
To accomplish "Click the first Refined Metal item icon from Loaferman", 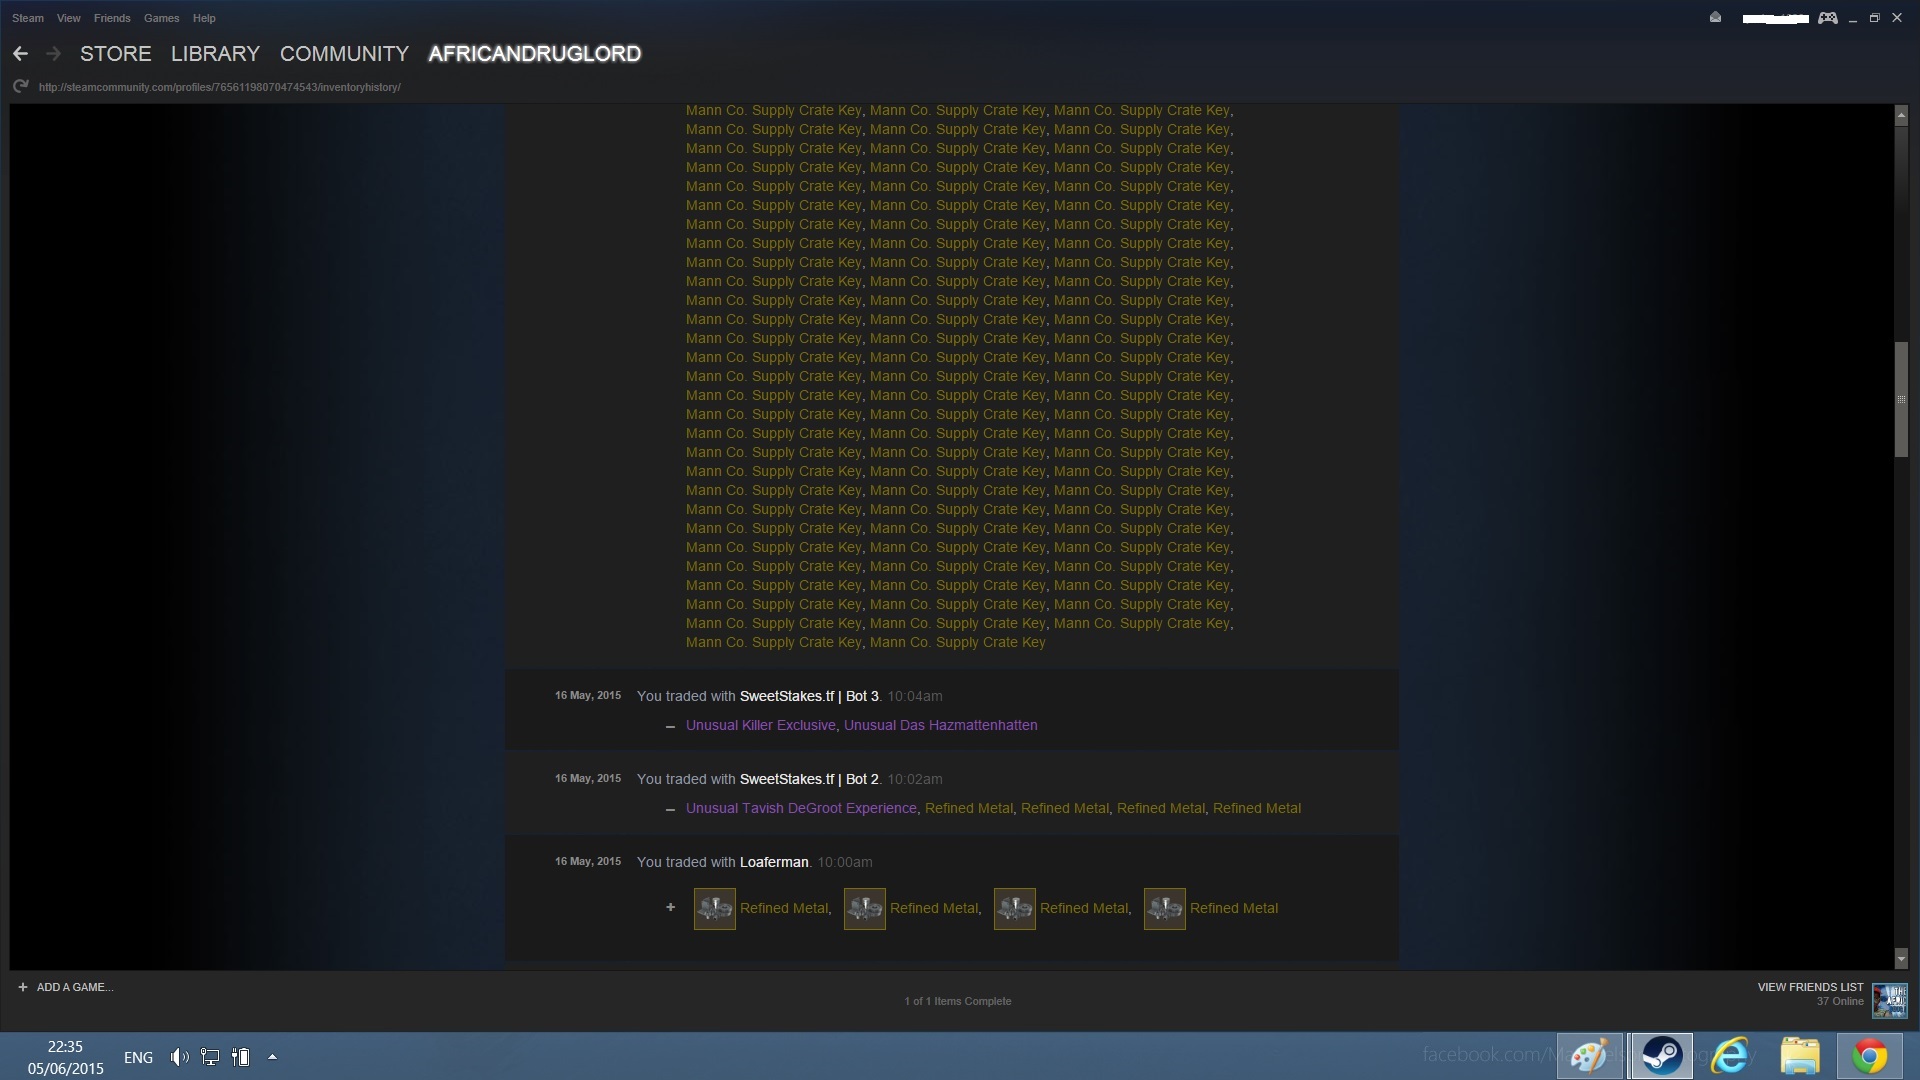I will (x=715, y=909).
